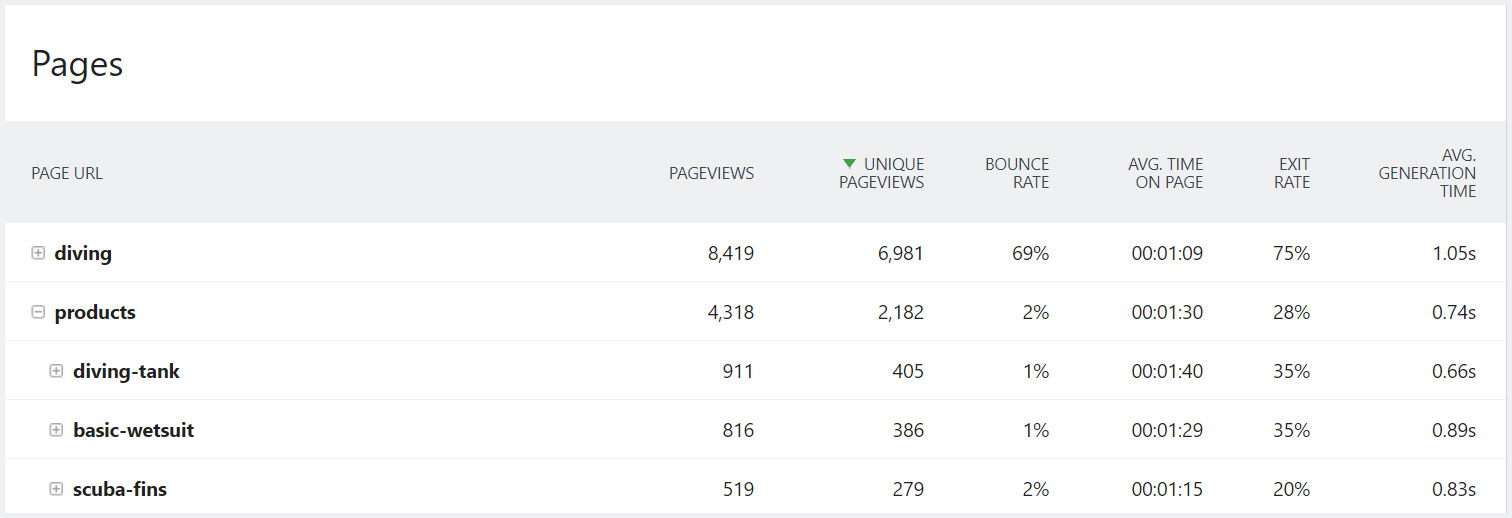Open the diving page label
Screen dimensions: 1512x518
(x=83, y=253)
